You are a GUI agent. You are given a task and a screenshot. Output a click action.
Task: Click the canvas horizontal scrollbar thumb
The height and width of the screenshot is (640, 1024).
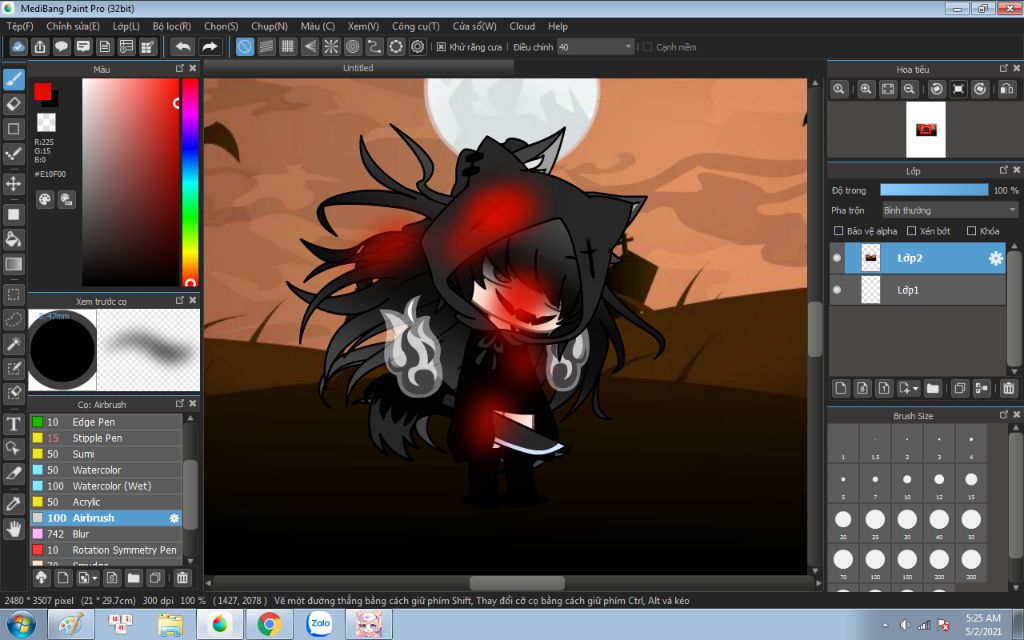tap(517, 583)
